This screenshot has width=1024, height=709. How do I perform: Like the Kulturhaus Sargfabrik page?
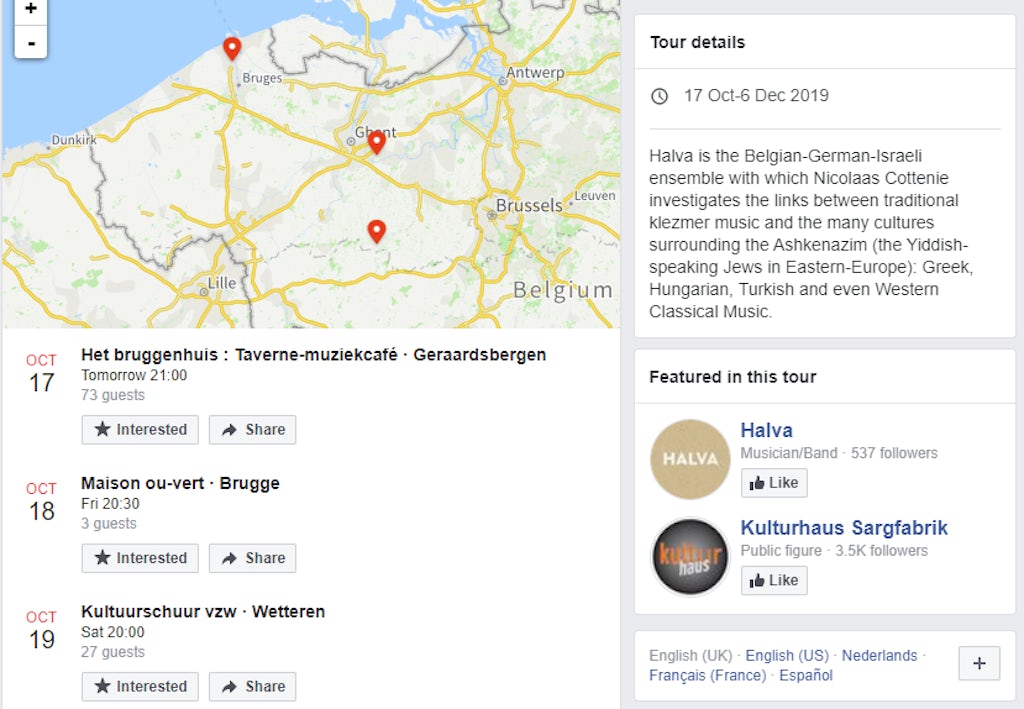tap(774, 581)
